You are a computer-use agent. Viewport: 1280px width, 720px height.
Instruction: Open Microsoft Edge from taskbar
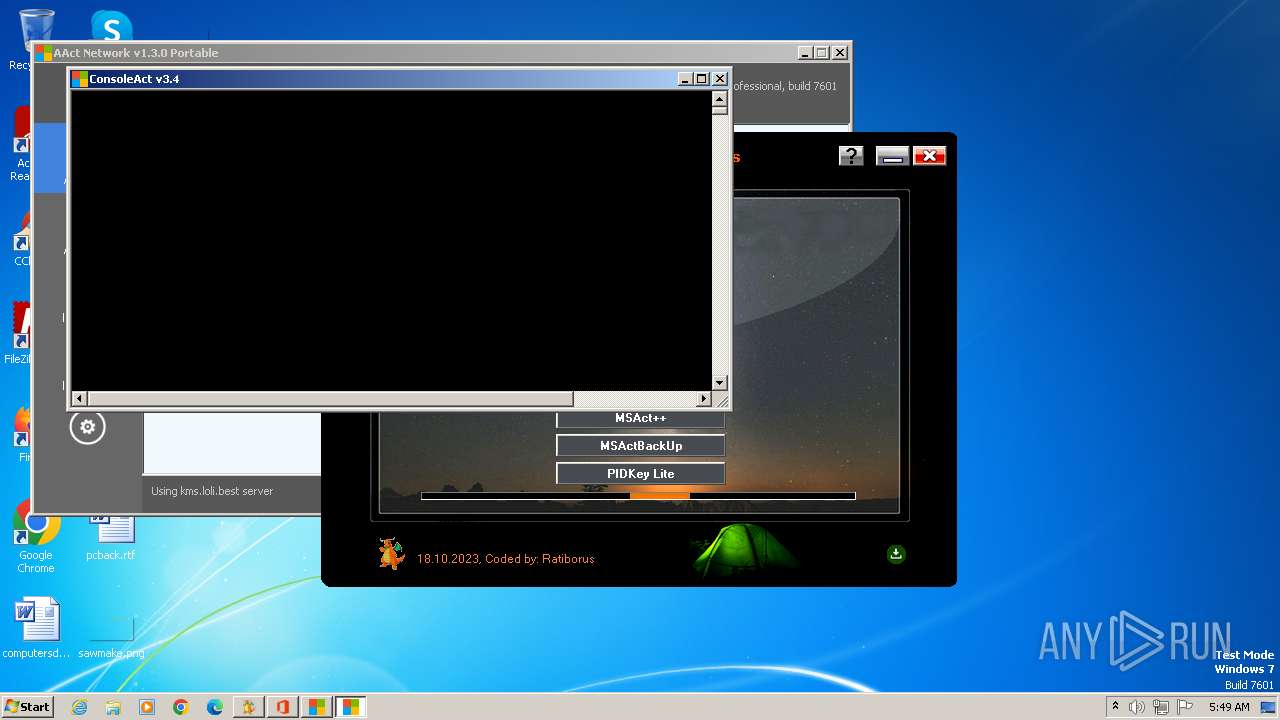coord(215,707)
